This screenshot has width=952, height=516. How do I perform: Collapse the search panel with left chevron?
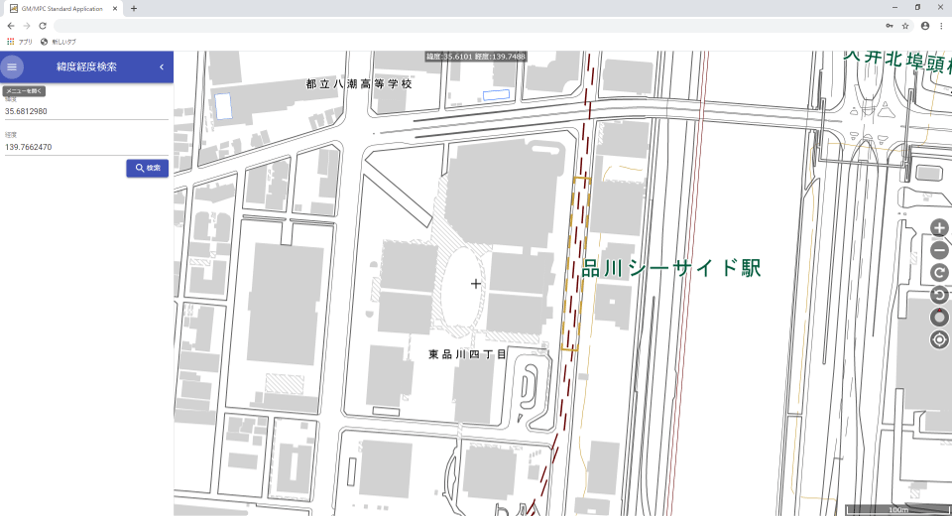click(x=162, y=67)
